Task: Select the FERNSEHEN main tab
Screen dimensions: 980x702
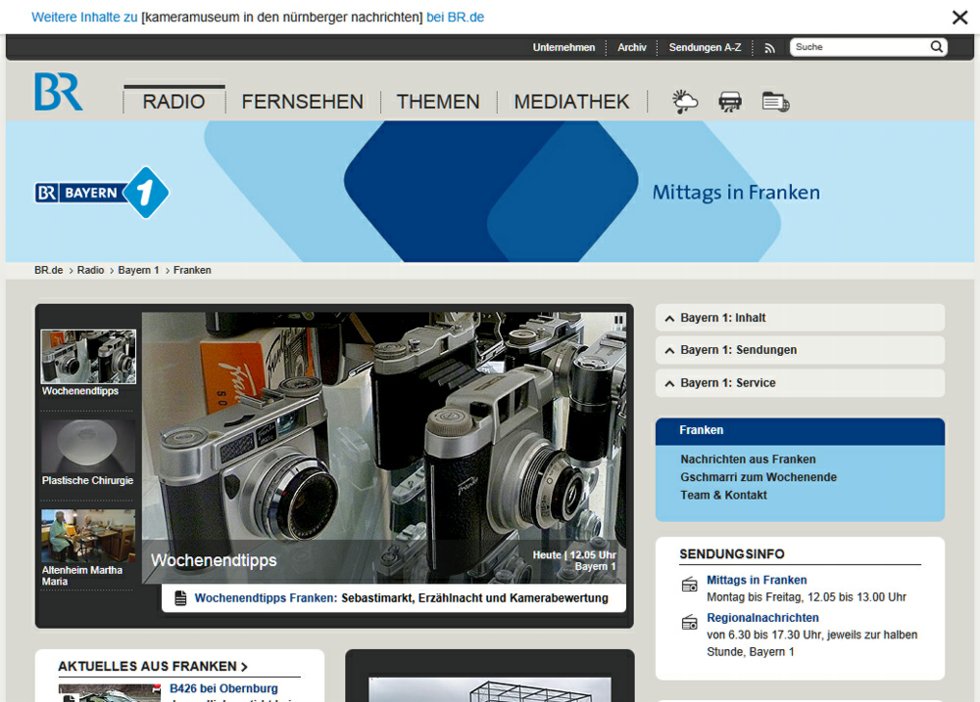Action: tap(302, 101)
